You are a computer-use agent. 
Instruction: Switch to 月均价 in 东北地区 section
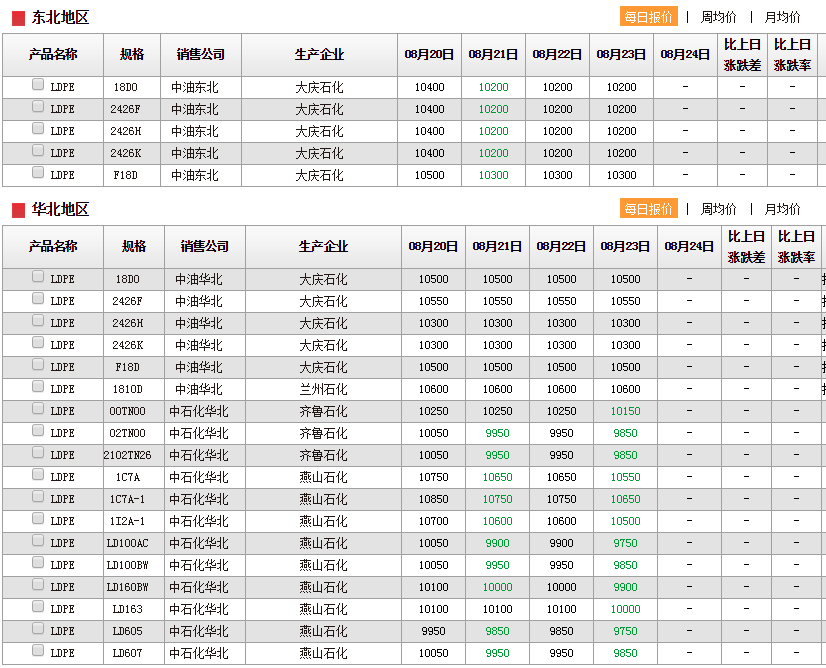point(782,17)
